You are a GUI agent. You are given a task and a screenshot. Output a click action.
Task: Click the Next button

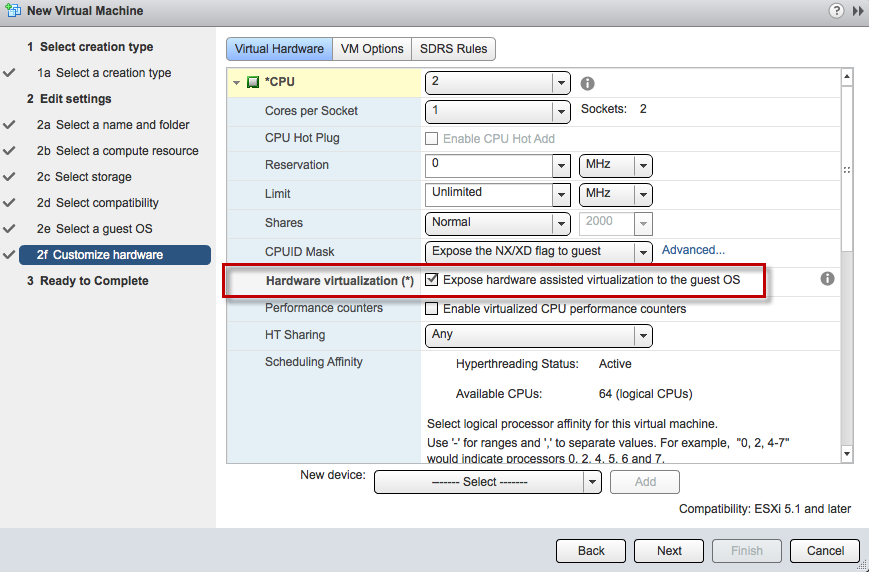[x=669, y=551]
